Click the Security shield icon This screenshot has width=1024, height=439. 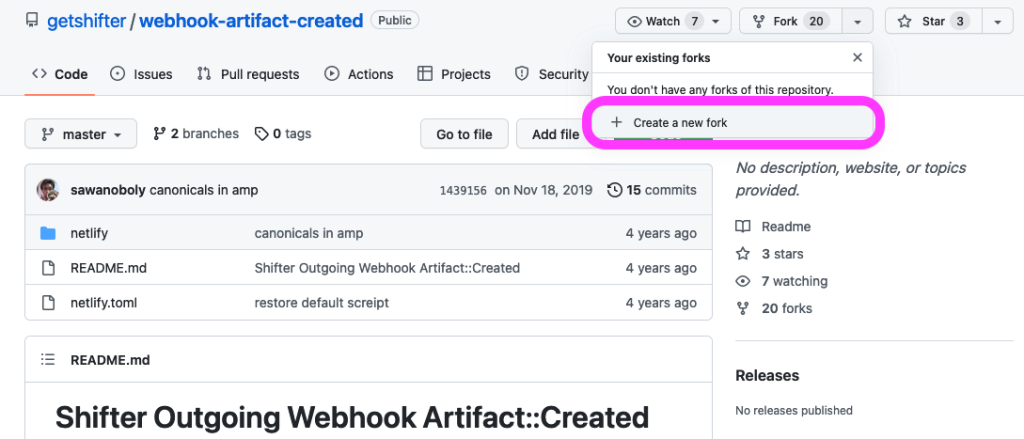[522, 74]
